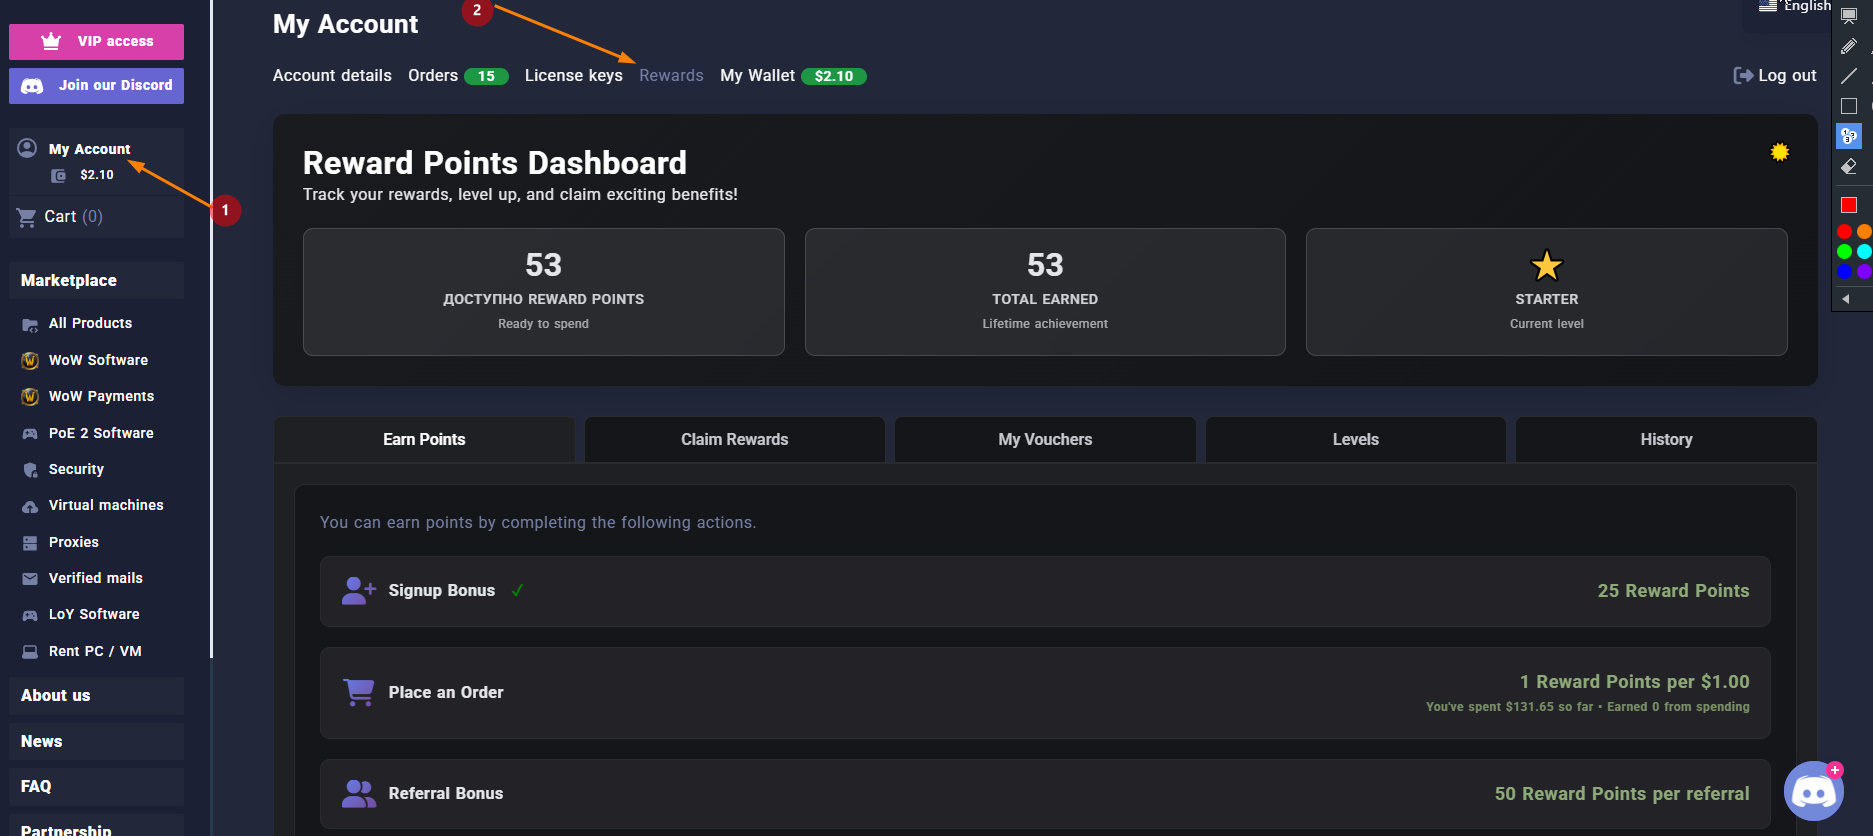Open the Rewards tab

[x=671, y=76]
